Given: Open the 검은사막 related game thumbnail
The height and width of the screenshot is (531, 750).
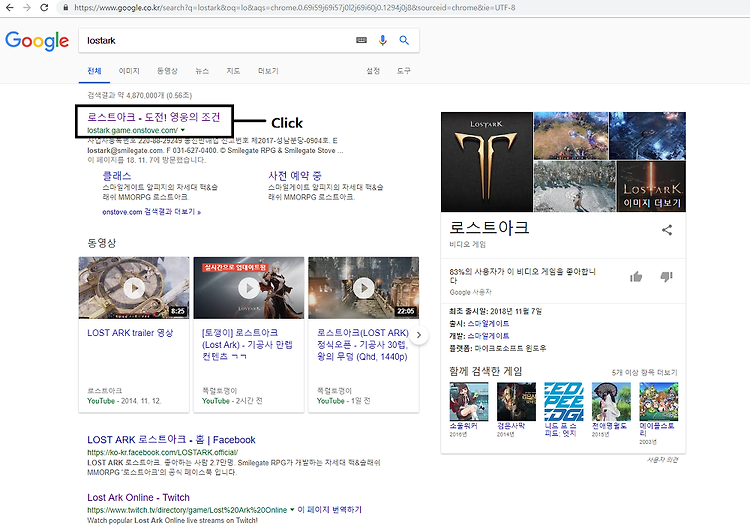Looking at the screenshot, I should pos(516,401).
